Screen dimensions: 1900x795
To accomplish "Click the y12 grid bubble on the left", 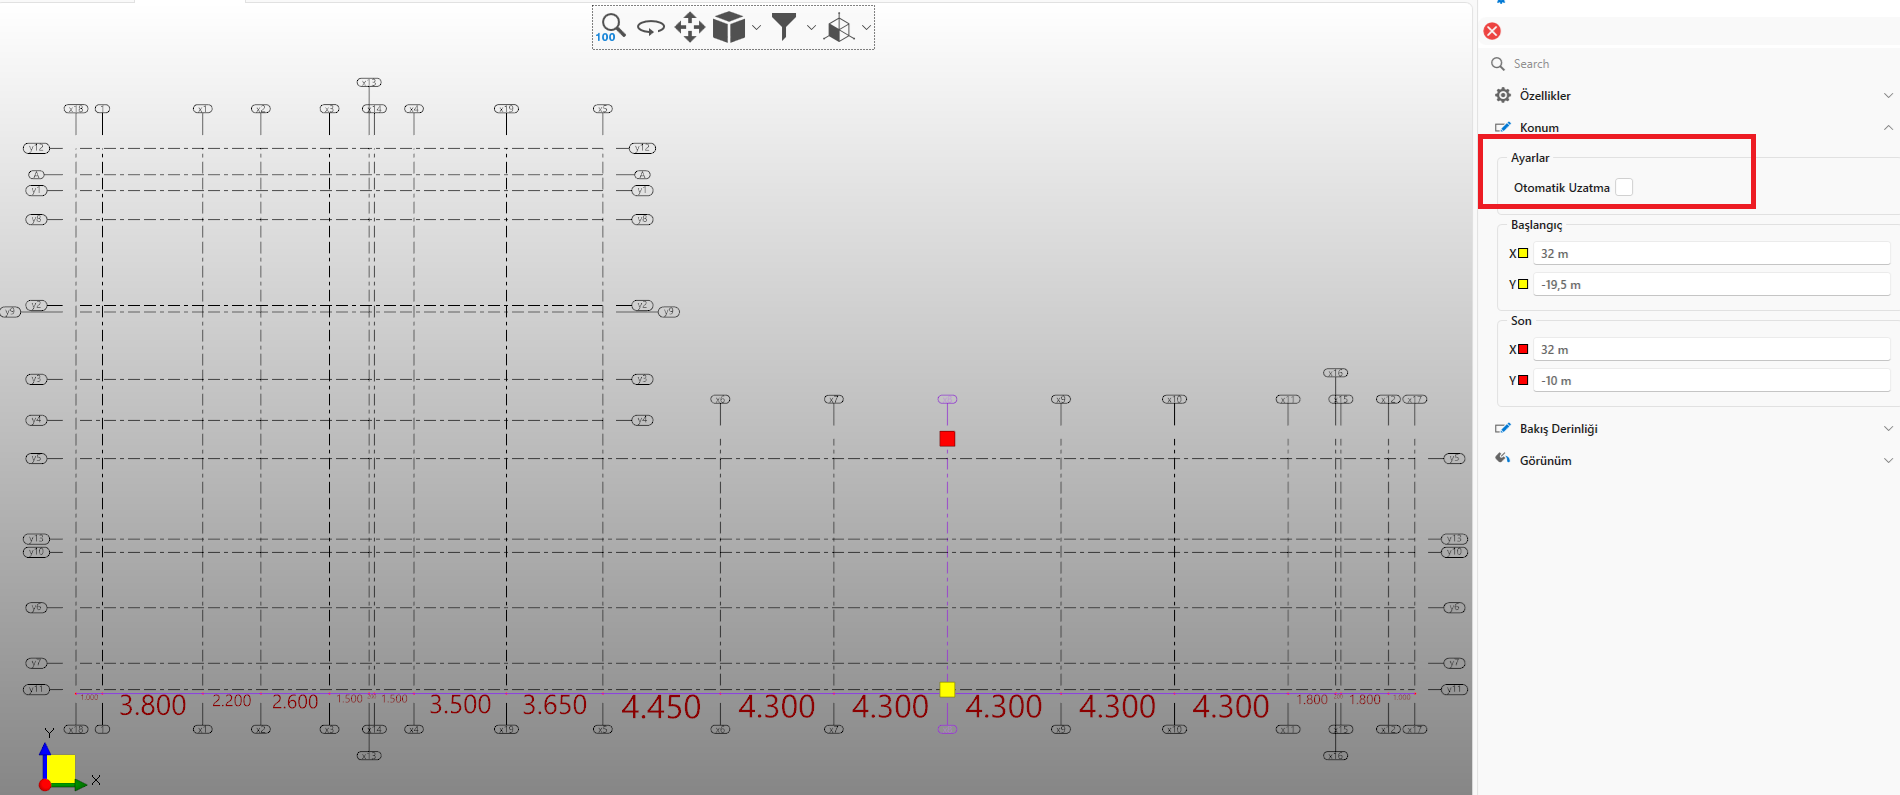I will 36,148.
